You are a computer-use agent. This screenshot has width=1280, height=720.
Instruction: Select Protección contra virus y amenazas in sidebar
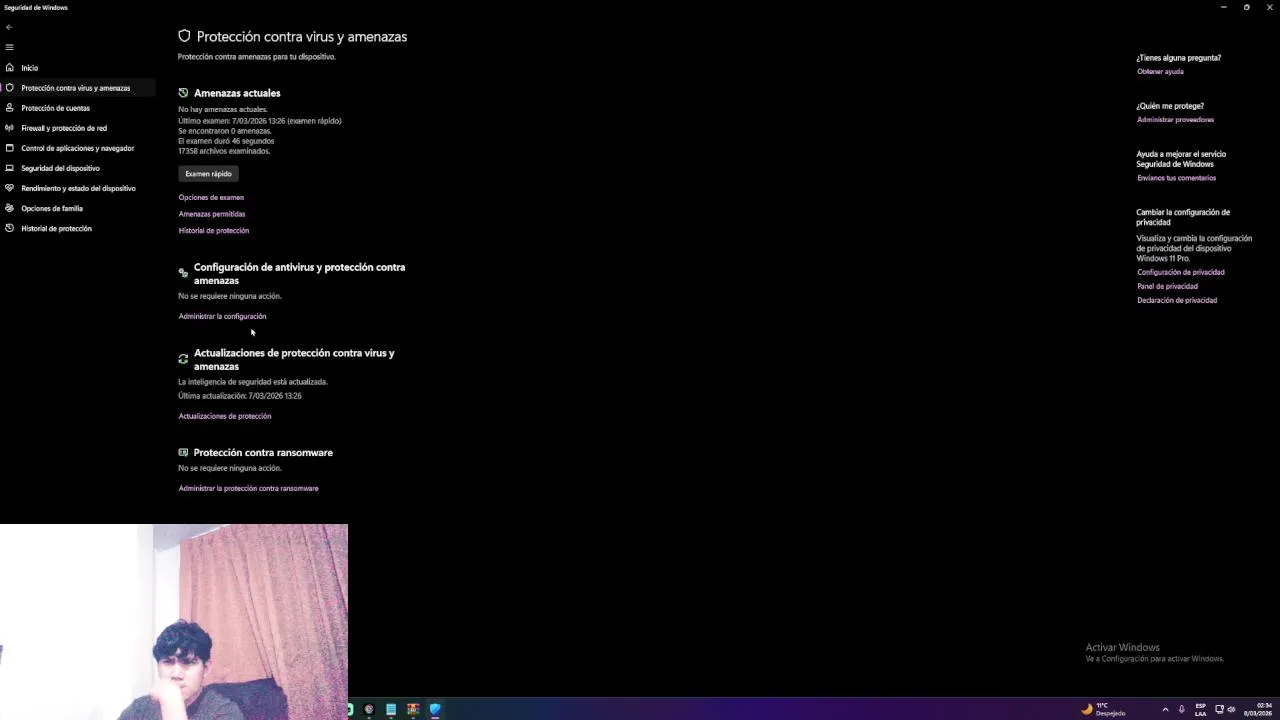76,88
